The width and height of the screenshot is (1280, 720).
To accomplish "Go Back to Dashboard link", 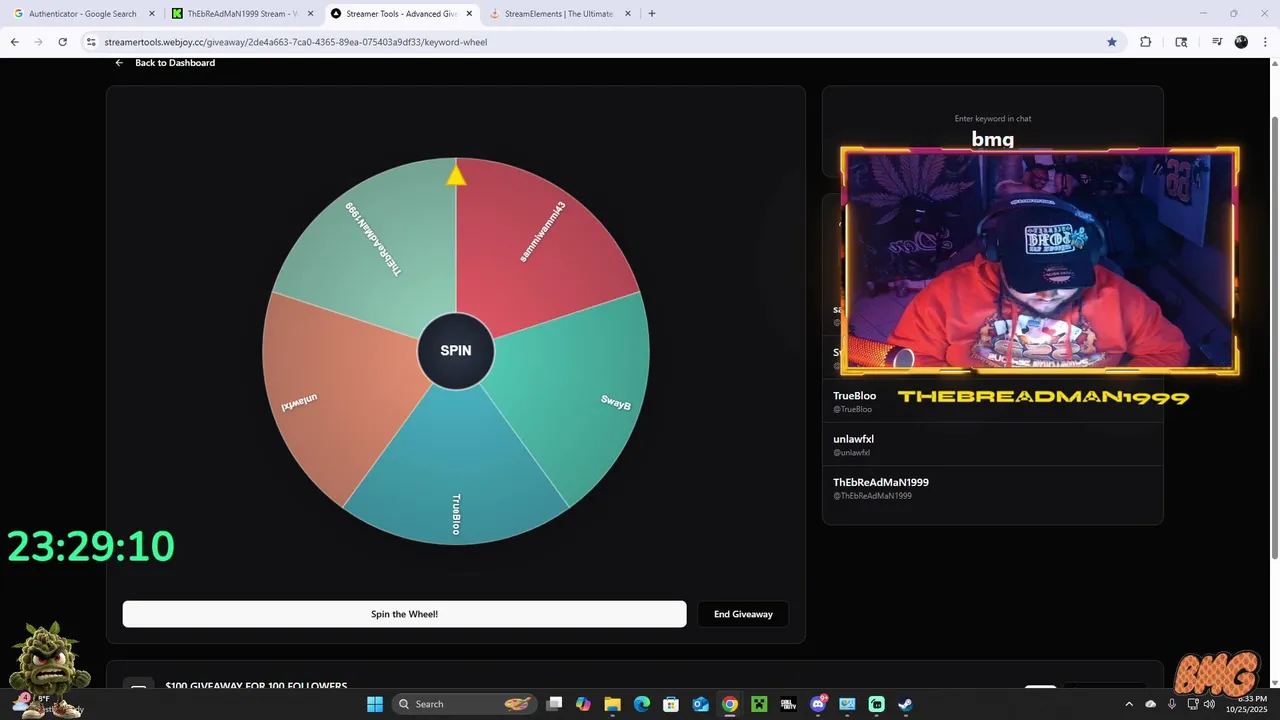I will (x=175, y=63).
